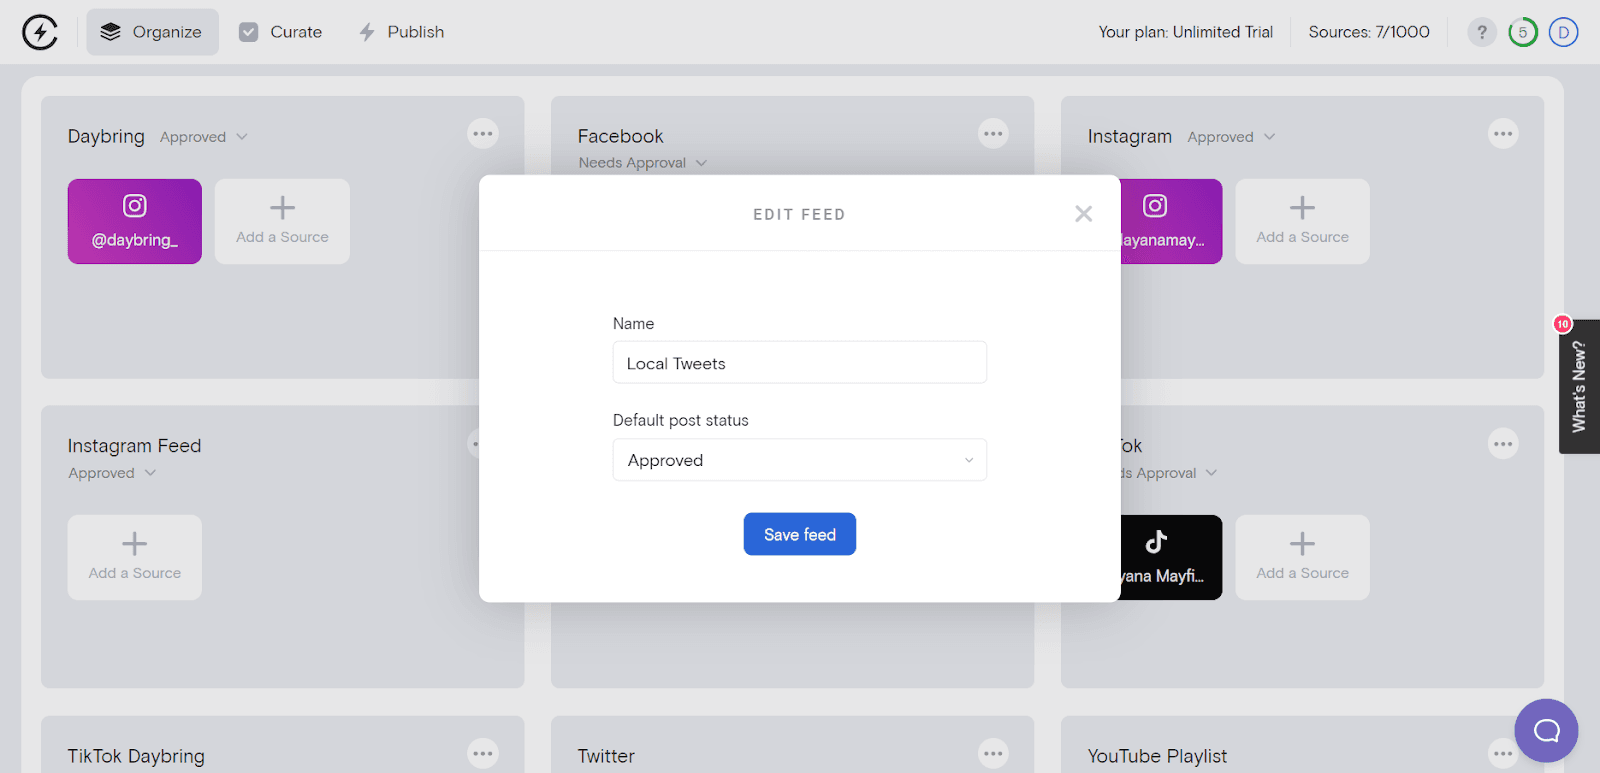Open the Instagram feed three-dot options menu

pyautogui.click(x=1503, y=134)
